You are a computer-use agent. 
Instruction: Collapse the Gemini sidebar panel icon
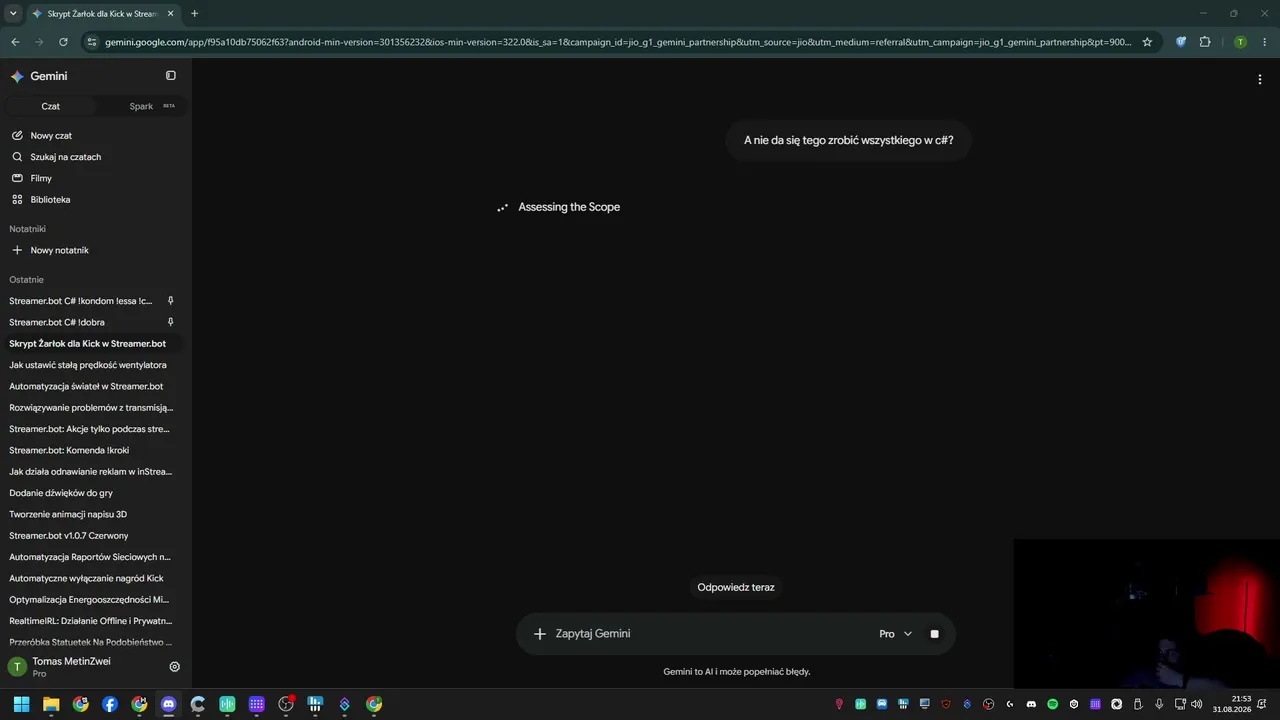pyautogui.click(x=171, y=76)
